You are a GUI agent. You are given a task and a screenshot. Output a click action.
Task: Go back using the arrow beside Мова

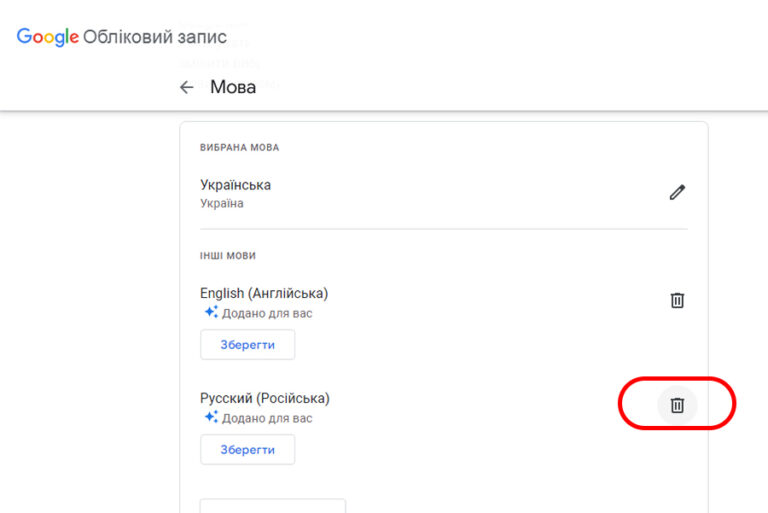coord(187,87)
